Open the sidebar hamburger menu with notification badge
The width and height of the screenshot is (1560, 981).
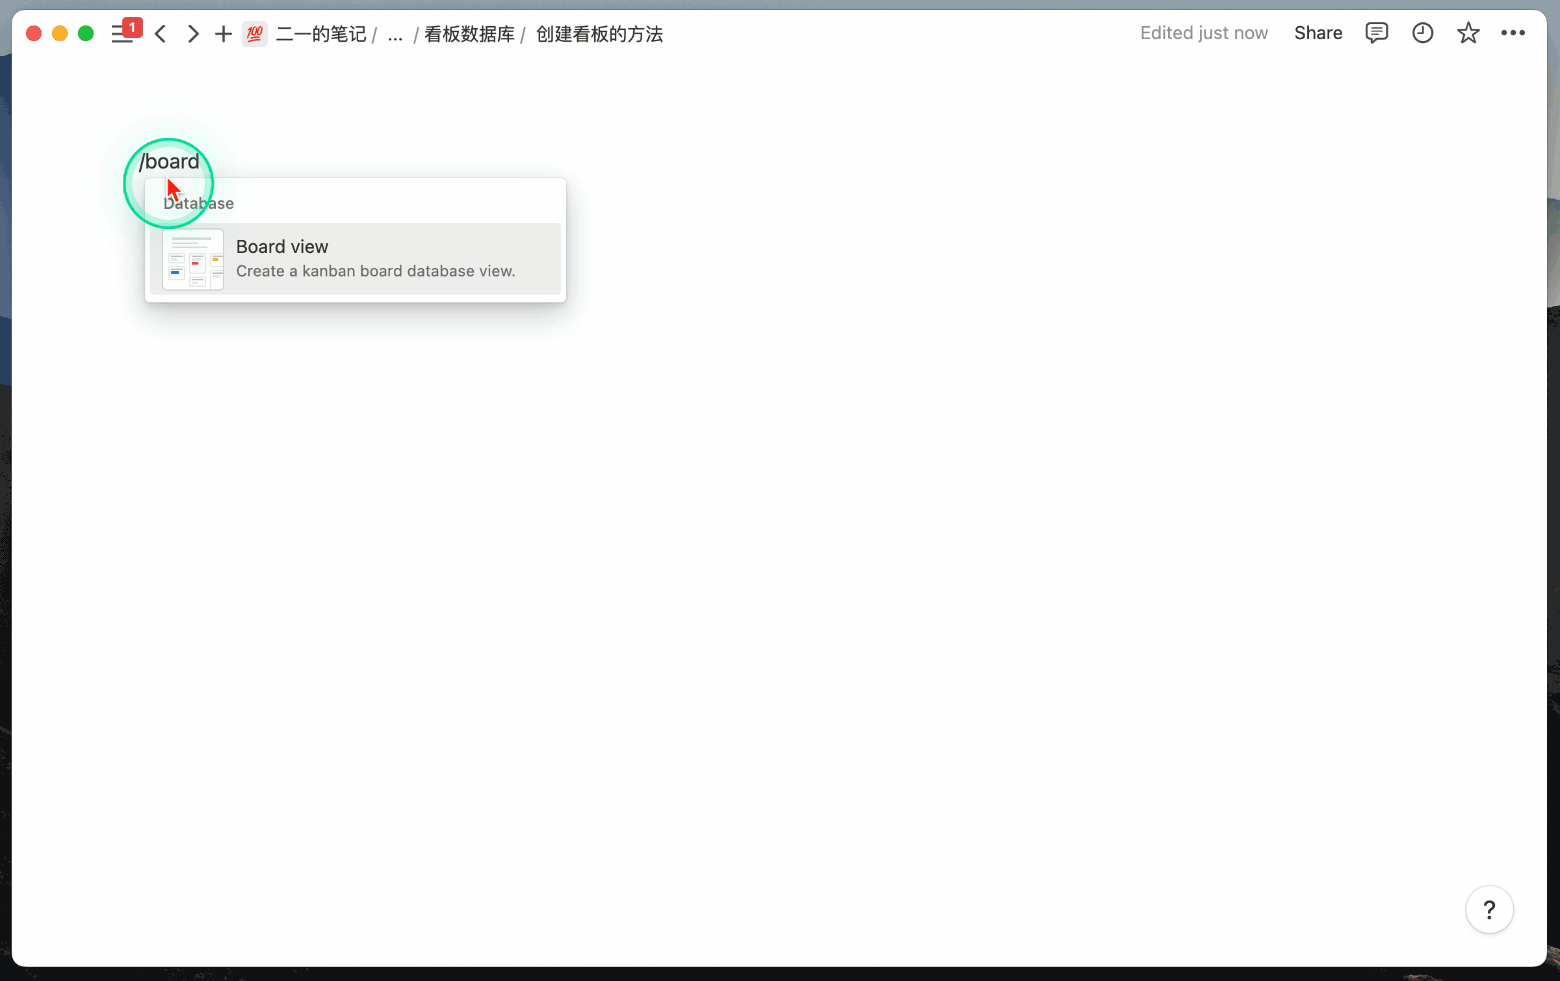click(x=123, y=33)
